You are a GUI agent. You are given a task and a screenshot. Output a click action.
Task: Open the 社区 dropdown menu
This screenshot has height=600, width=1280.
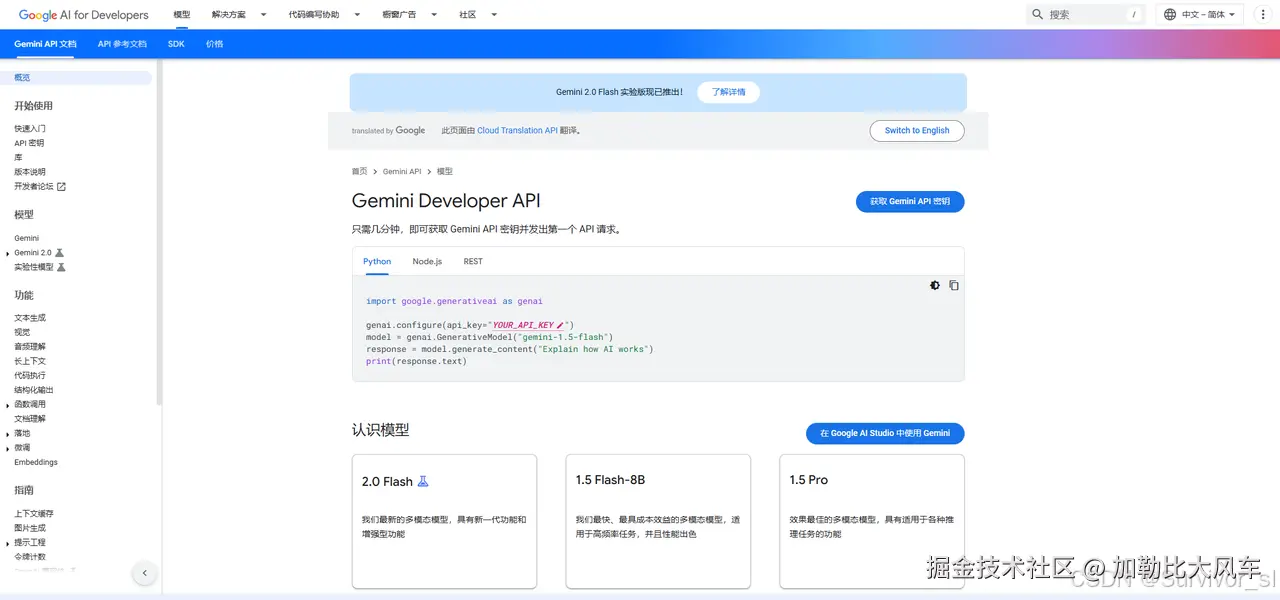point(478,15)
